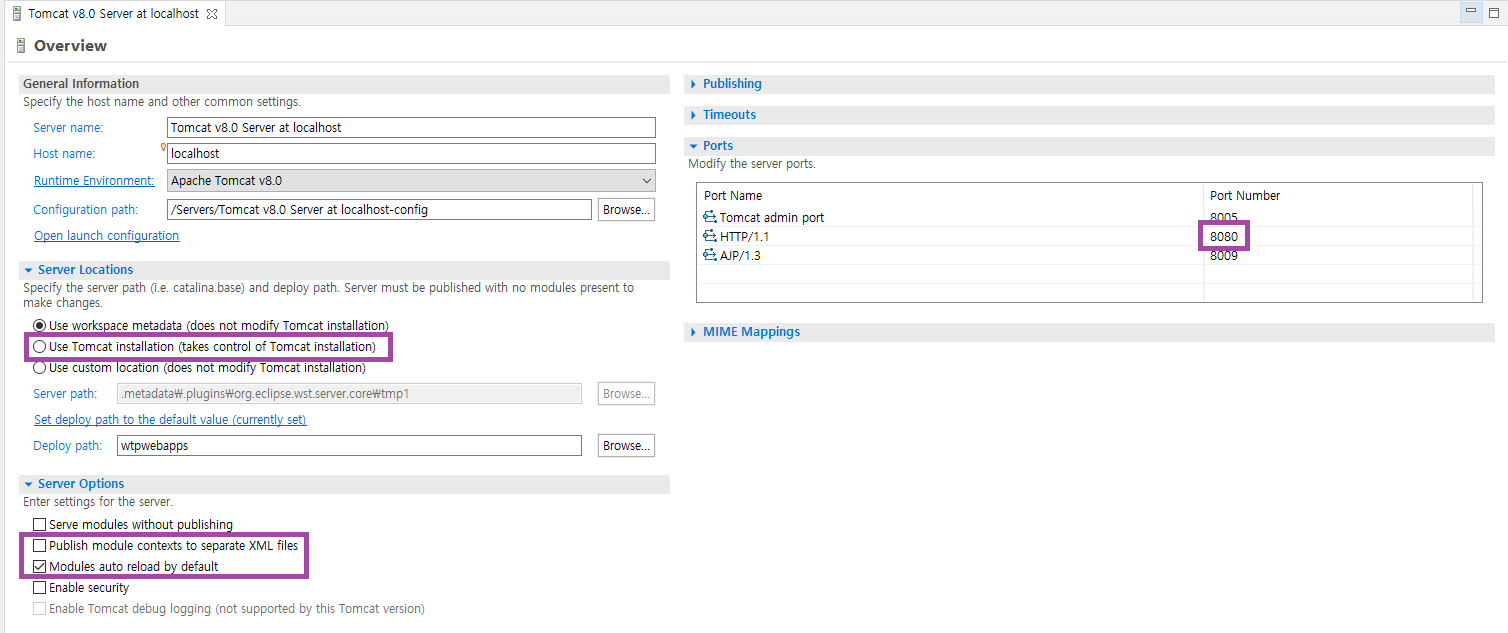Click the AJP/1.3 port row icon
This screenshot has width=1508, height=633.
710,255
